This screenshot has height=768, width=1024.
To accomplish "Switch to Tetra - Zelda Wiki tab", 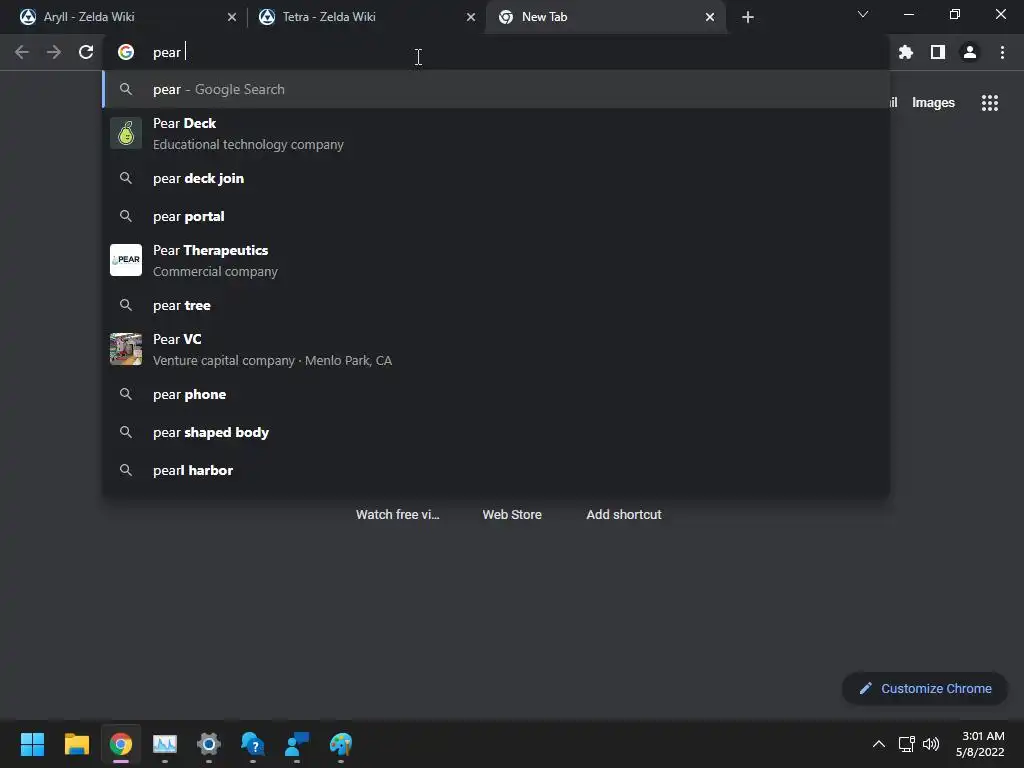I will pos(366,17).
